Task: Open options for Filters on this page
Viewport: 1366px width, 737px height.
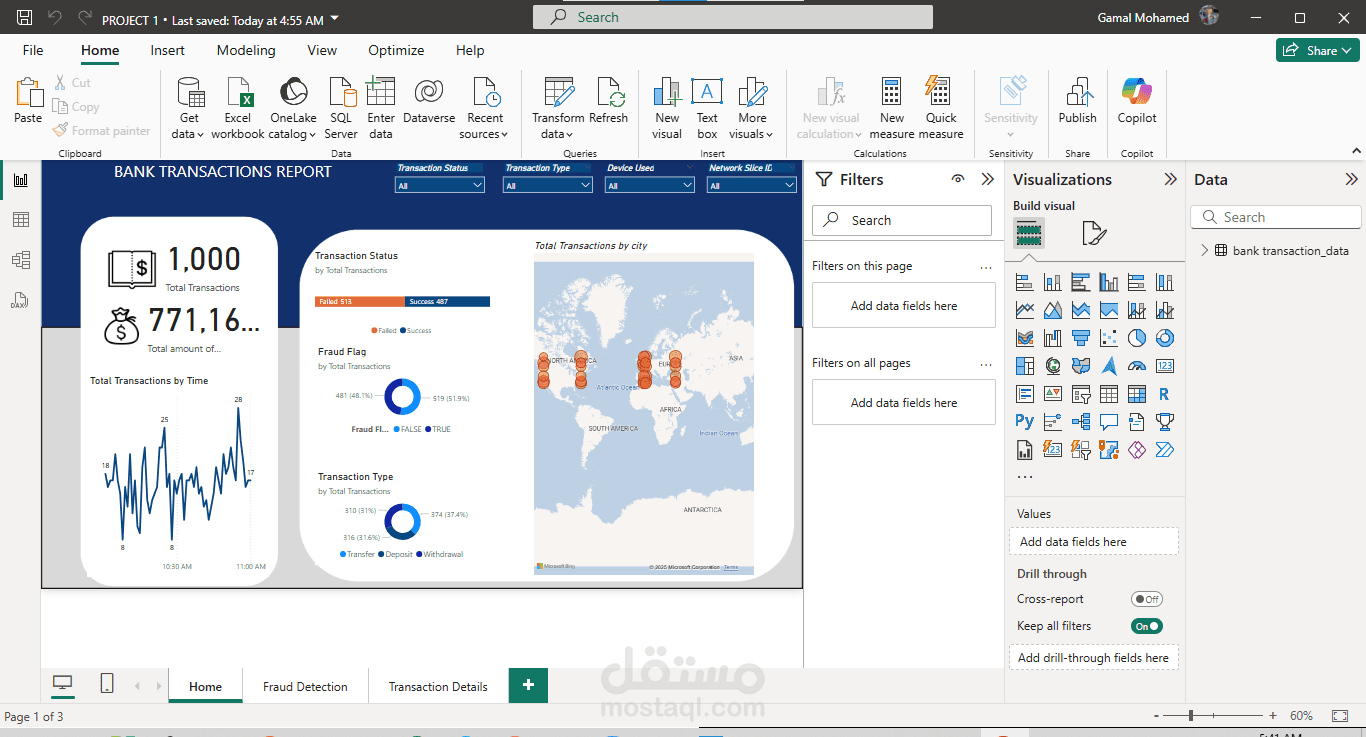Action: 986,267
